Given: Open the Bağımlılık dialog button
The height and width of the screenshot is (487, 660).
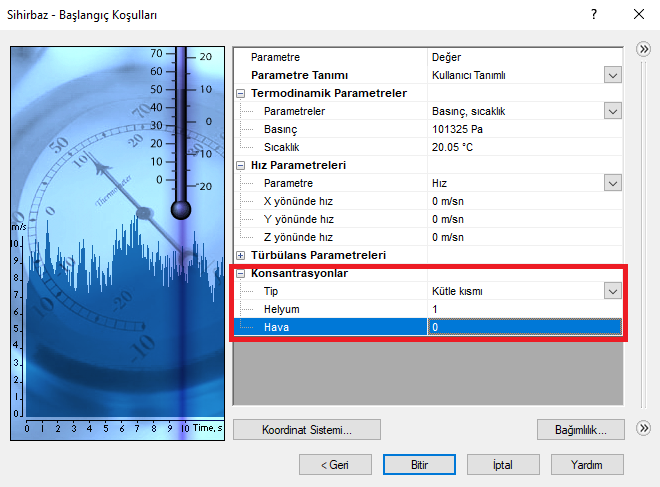Looking at the screenshot, I should click(581, 429).
